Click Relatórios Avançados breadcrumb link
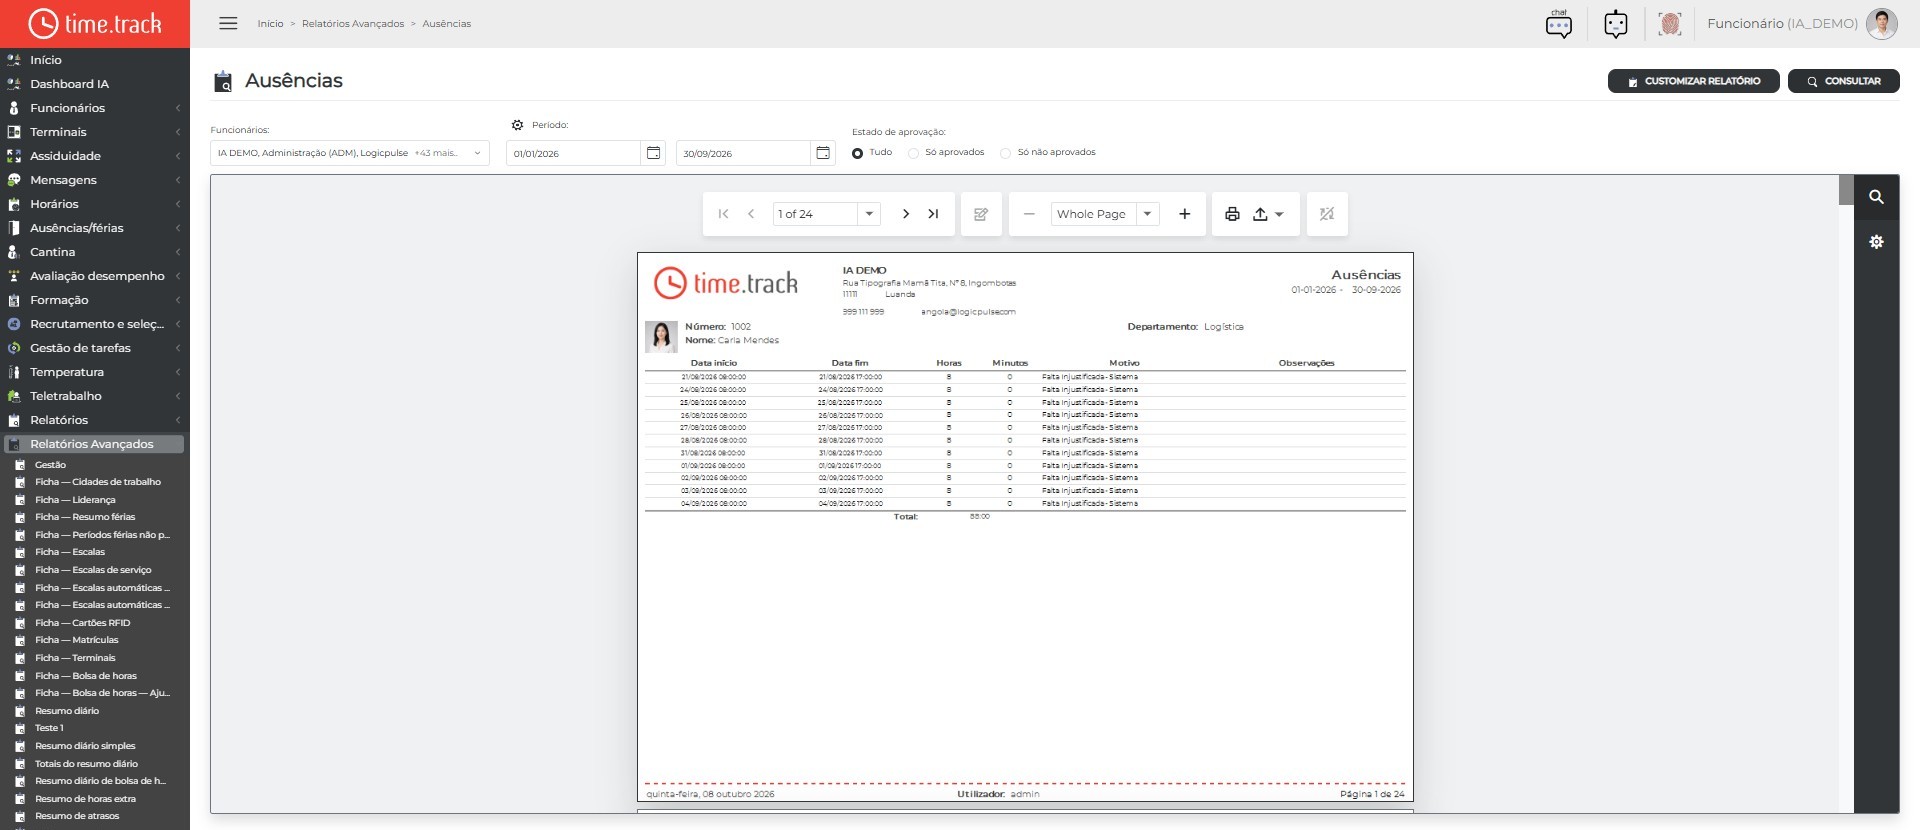 353,23
